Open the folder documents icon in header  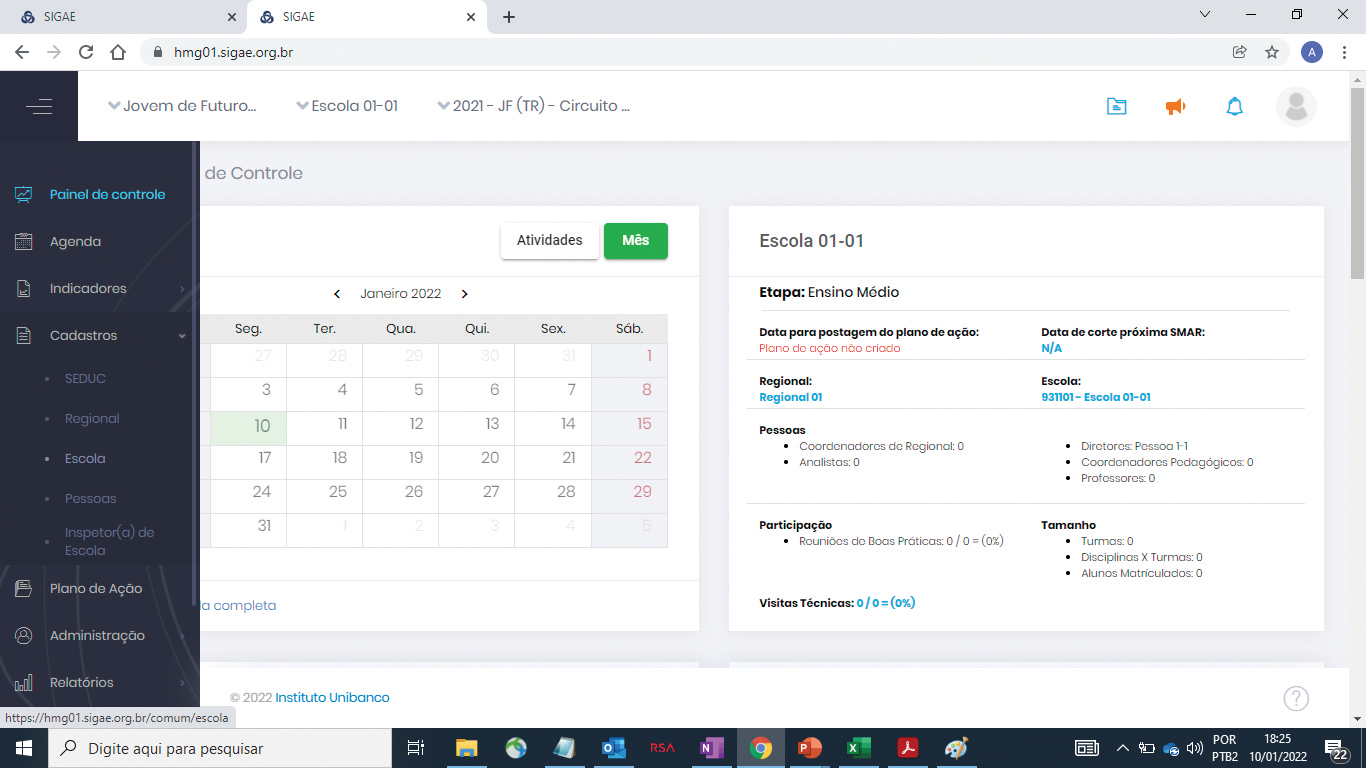coord(1117,107)
